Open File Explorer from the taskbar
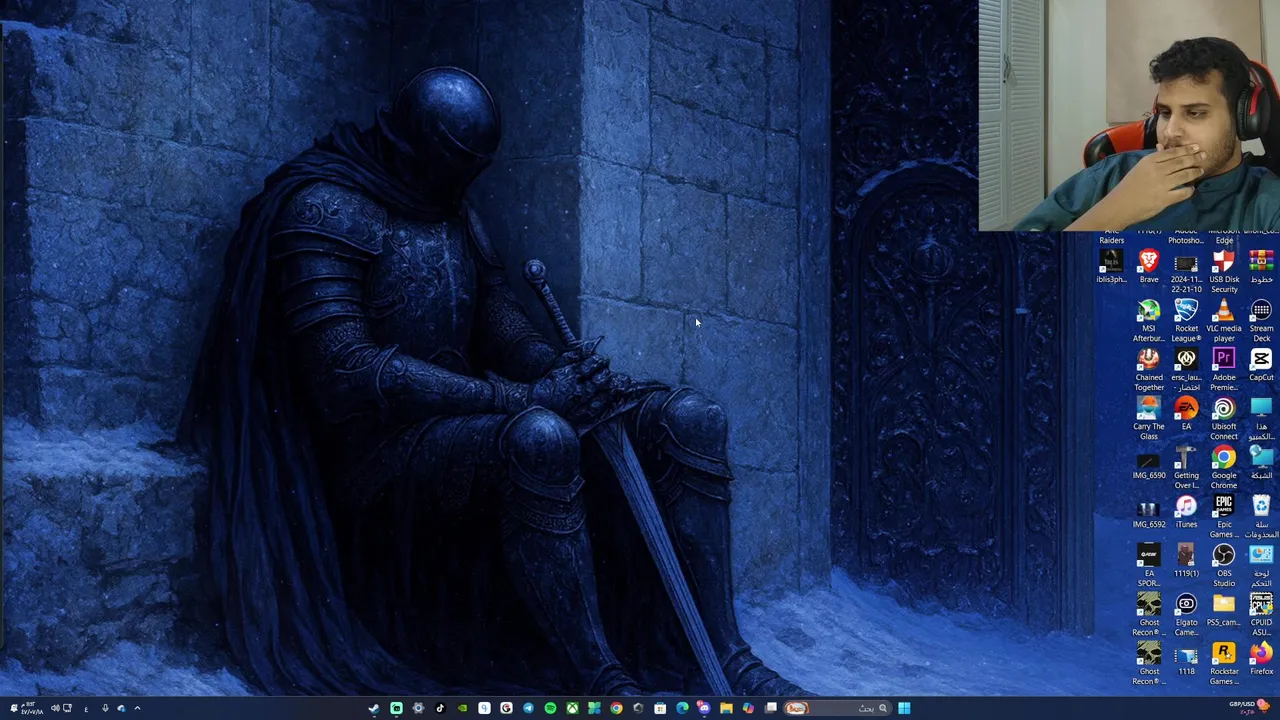This screenshot has height=720, width=1280. click(726, 708)
